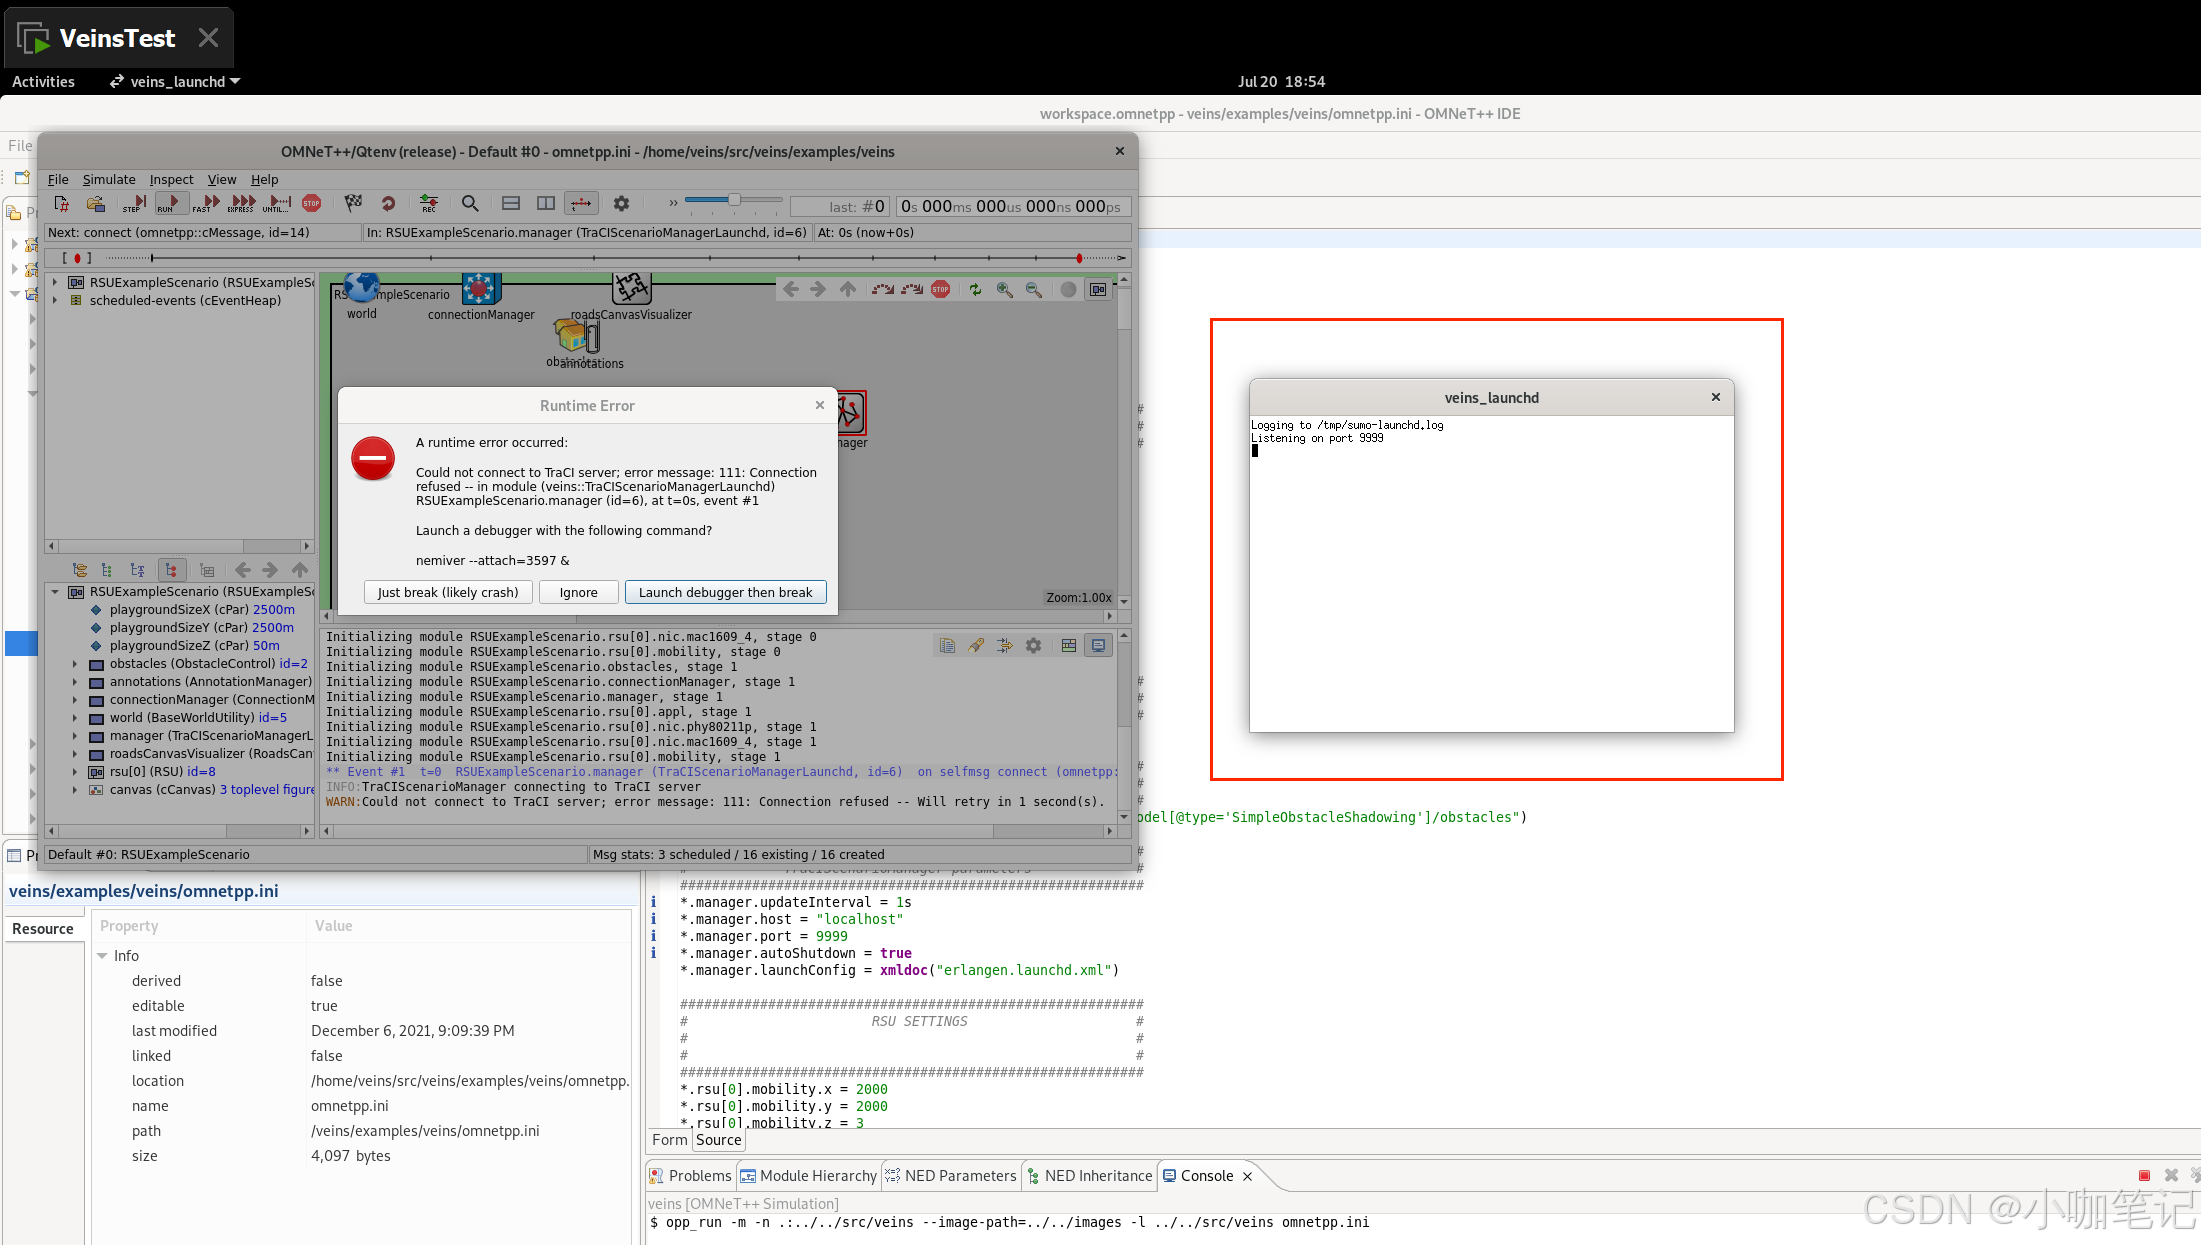The width and height of the screenshot is (2201, 1245).
Task: Click the STEP simulation toolbar icon
Action: 134,203
